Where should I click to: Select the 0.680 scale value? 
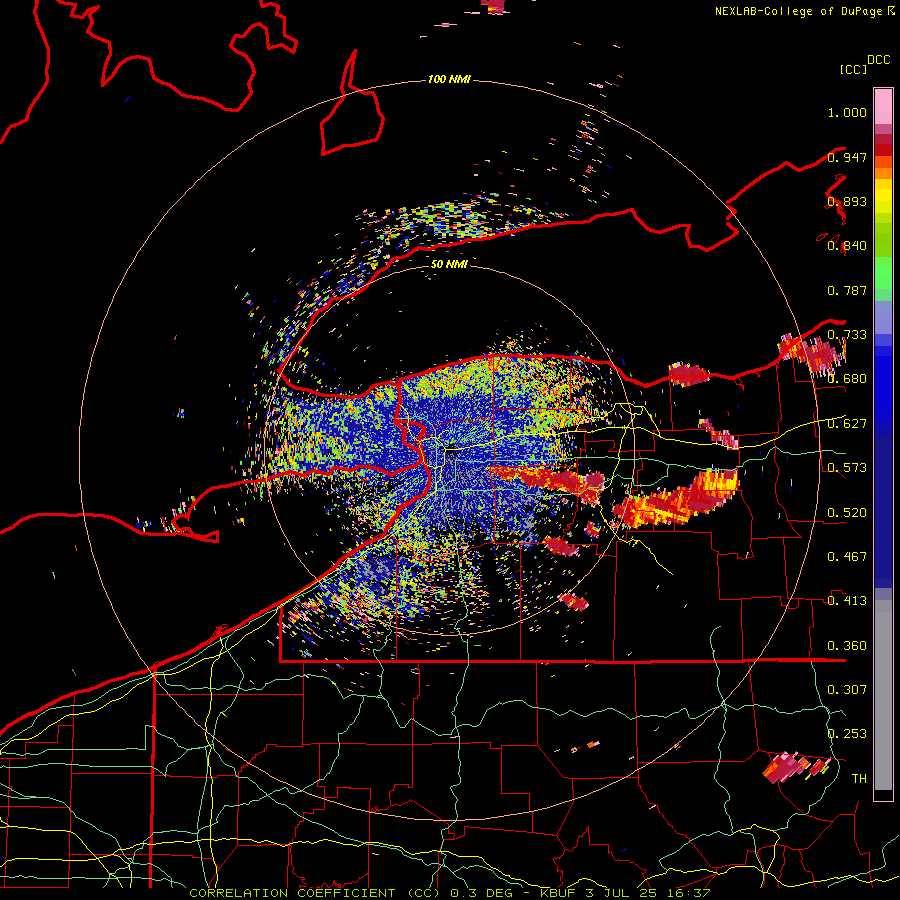point(847,379)
